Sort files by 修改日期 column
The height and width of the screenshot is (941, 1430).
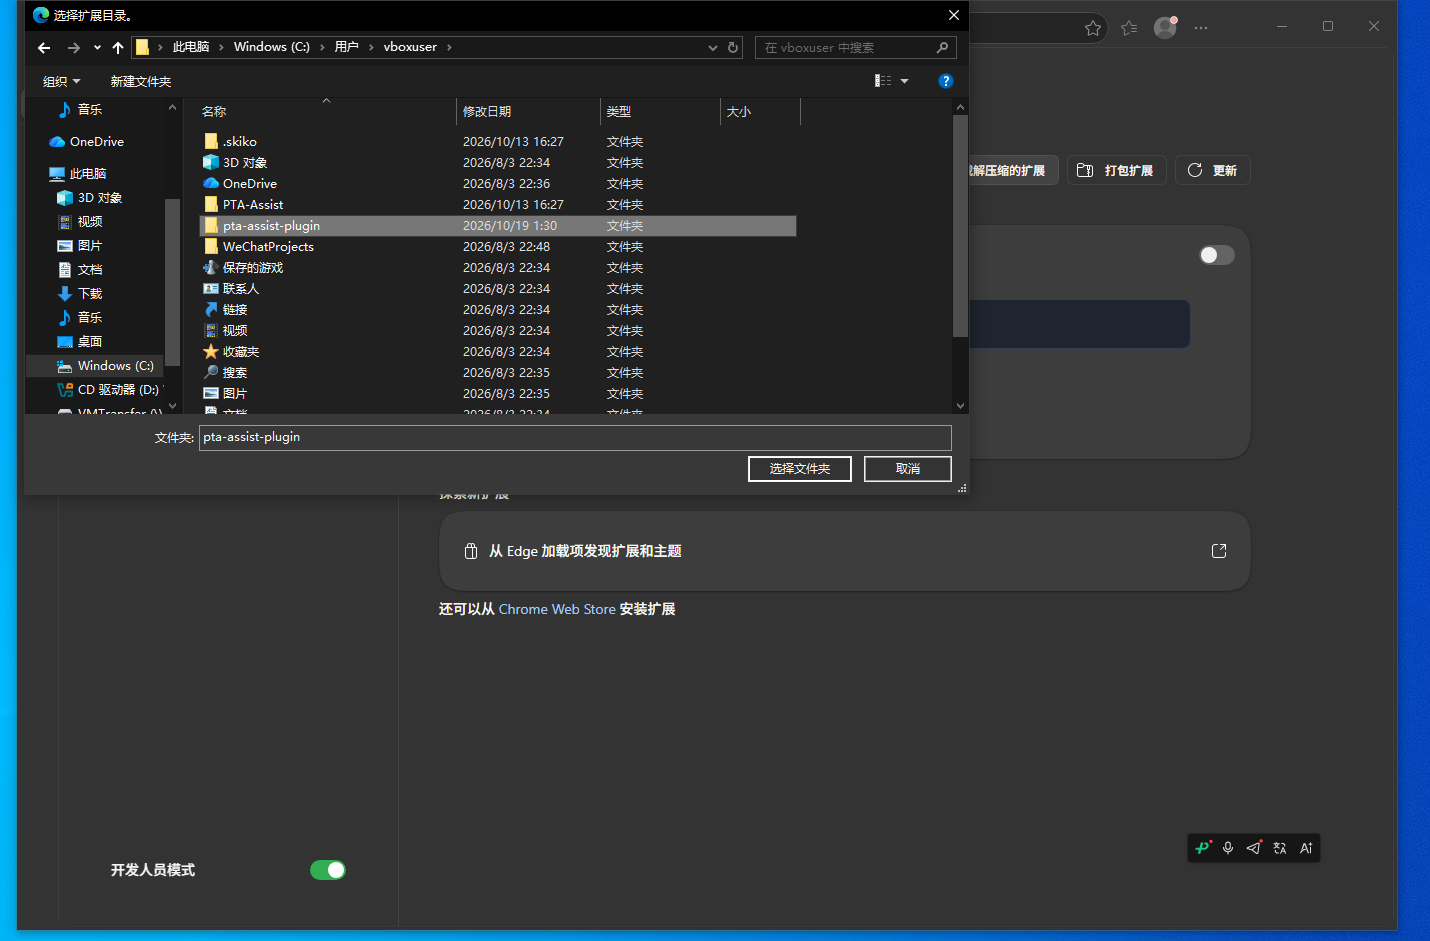(x=528, y=111)
